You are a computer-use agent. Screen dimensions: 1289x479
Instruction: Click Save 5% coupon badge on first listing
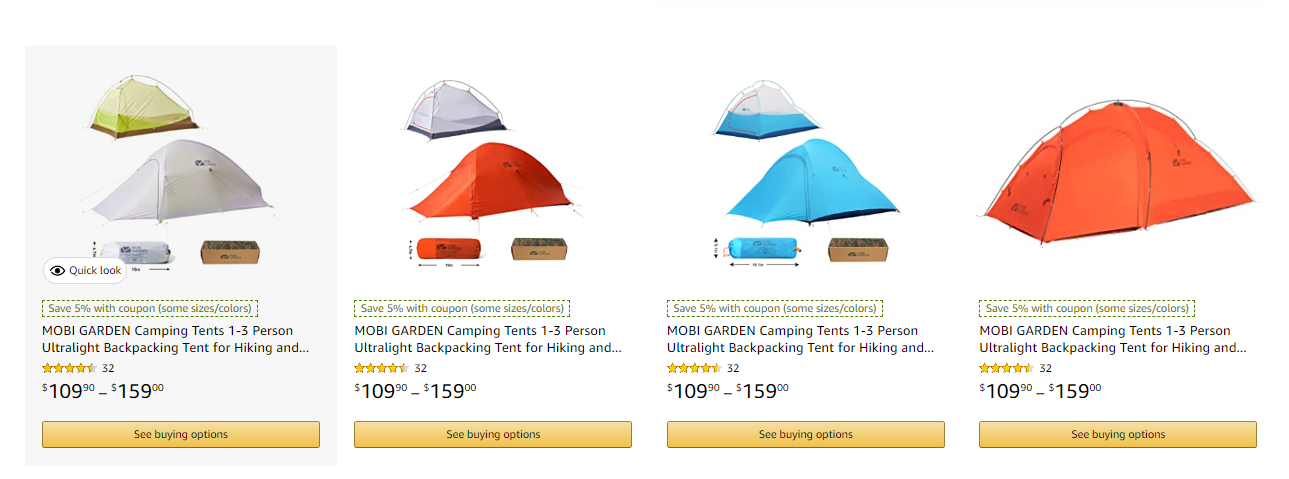pyautogui.click(x=150, y=309)
